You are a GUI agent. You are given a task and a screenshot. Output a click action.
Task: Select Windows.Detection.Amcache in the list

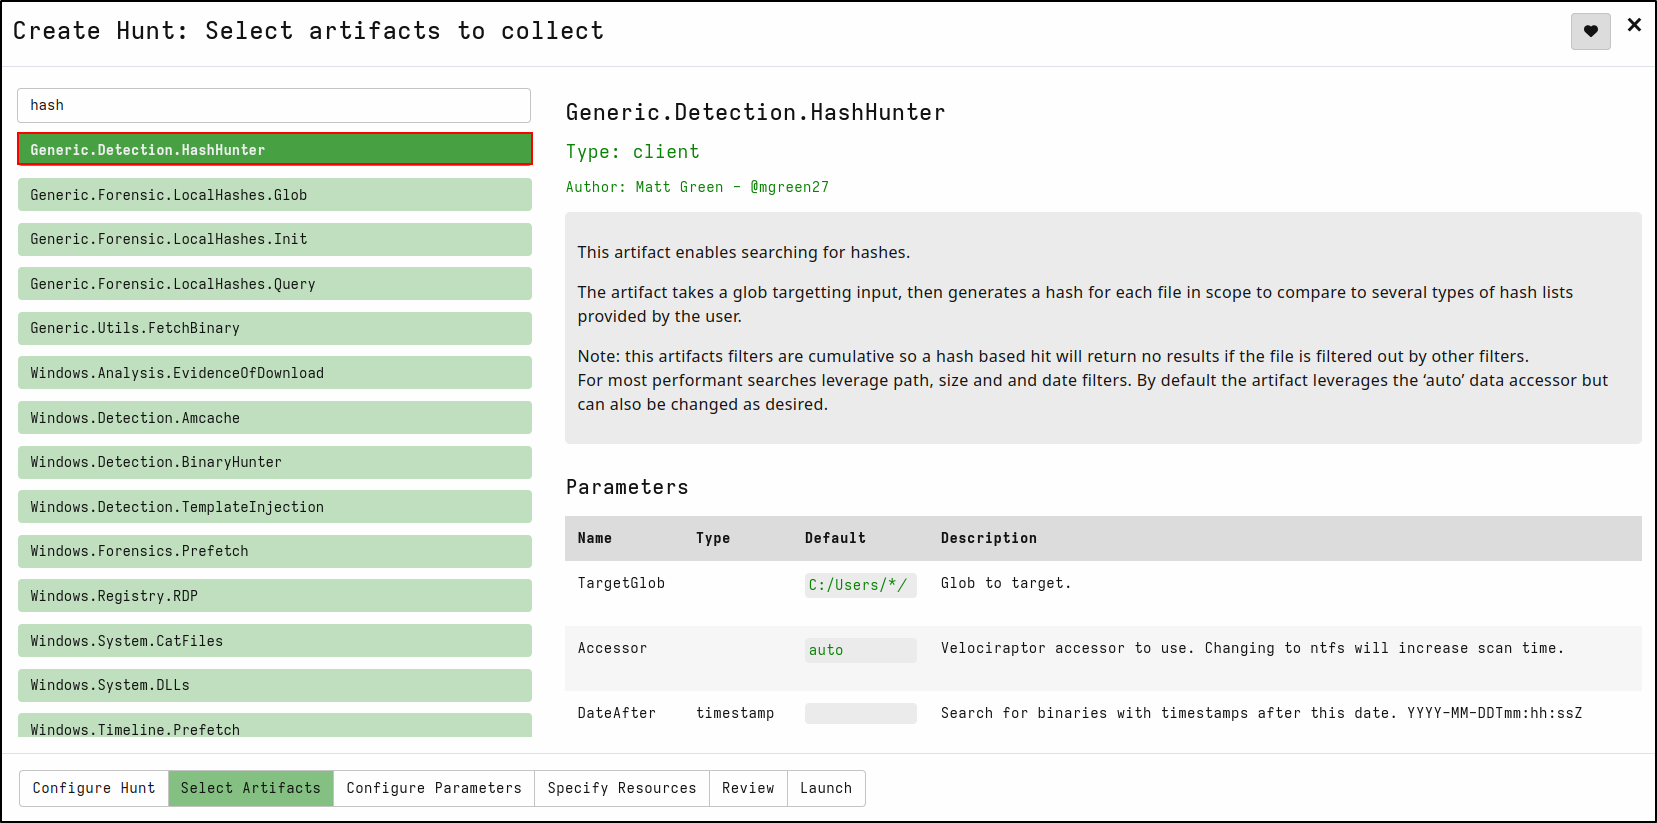pyautogui.click(x=274, y=418)
